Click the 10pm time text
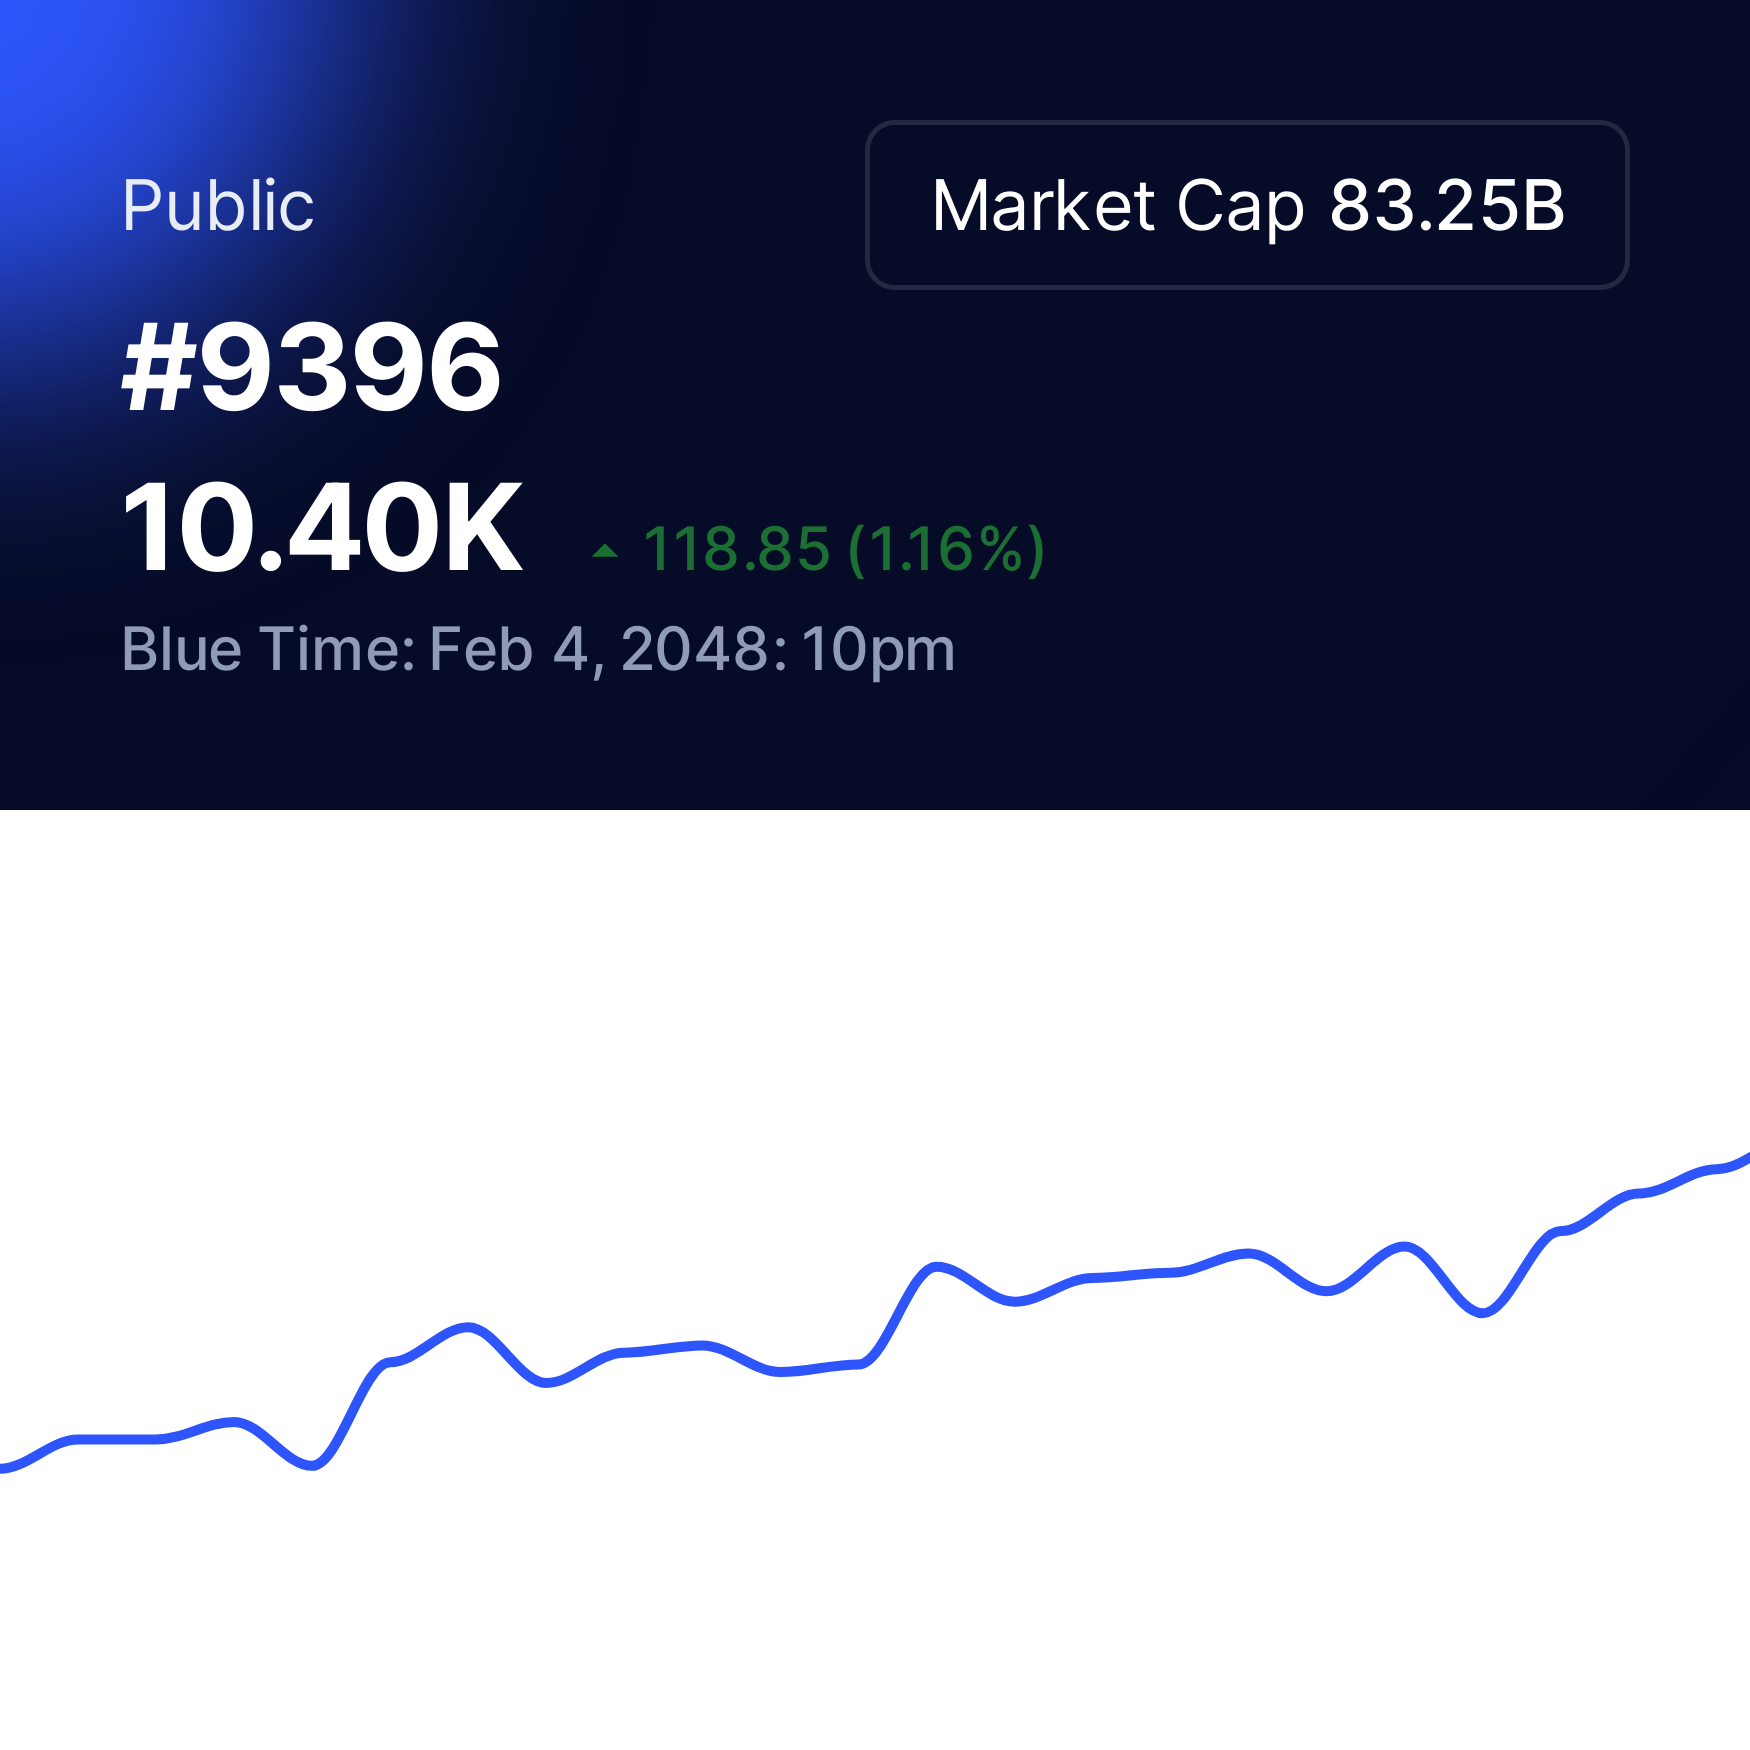This screenshot has width=1750, height=1750. tap(878, 651)
